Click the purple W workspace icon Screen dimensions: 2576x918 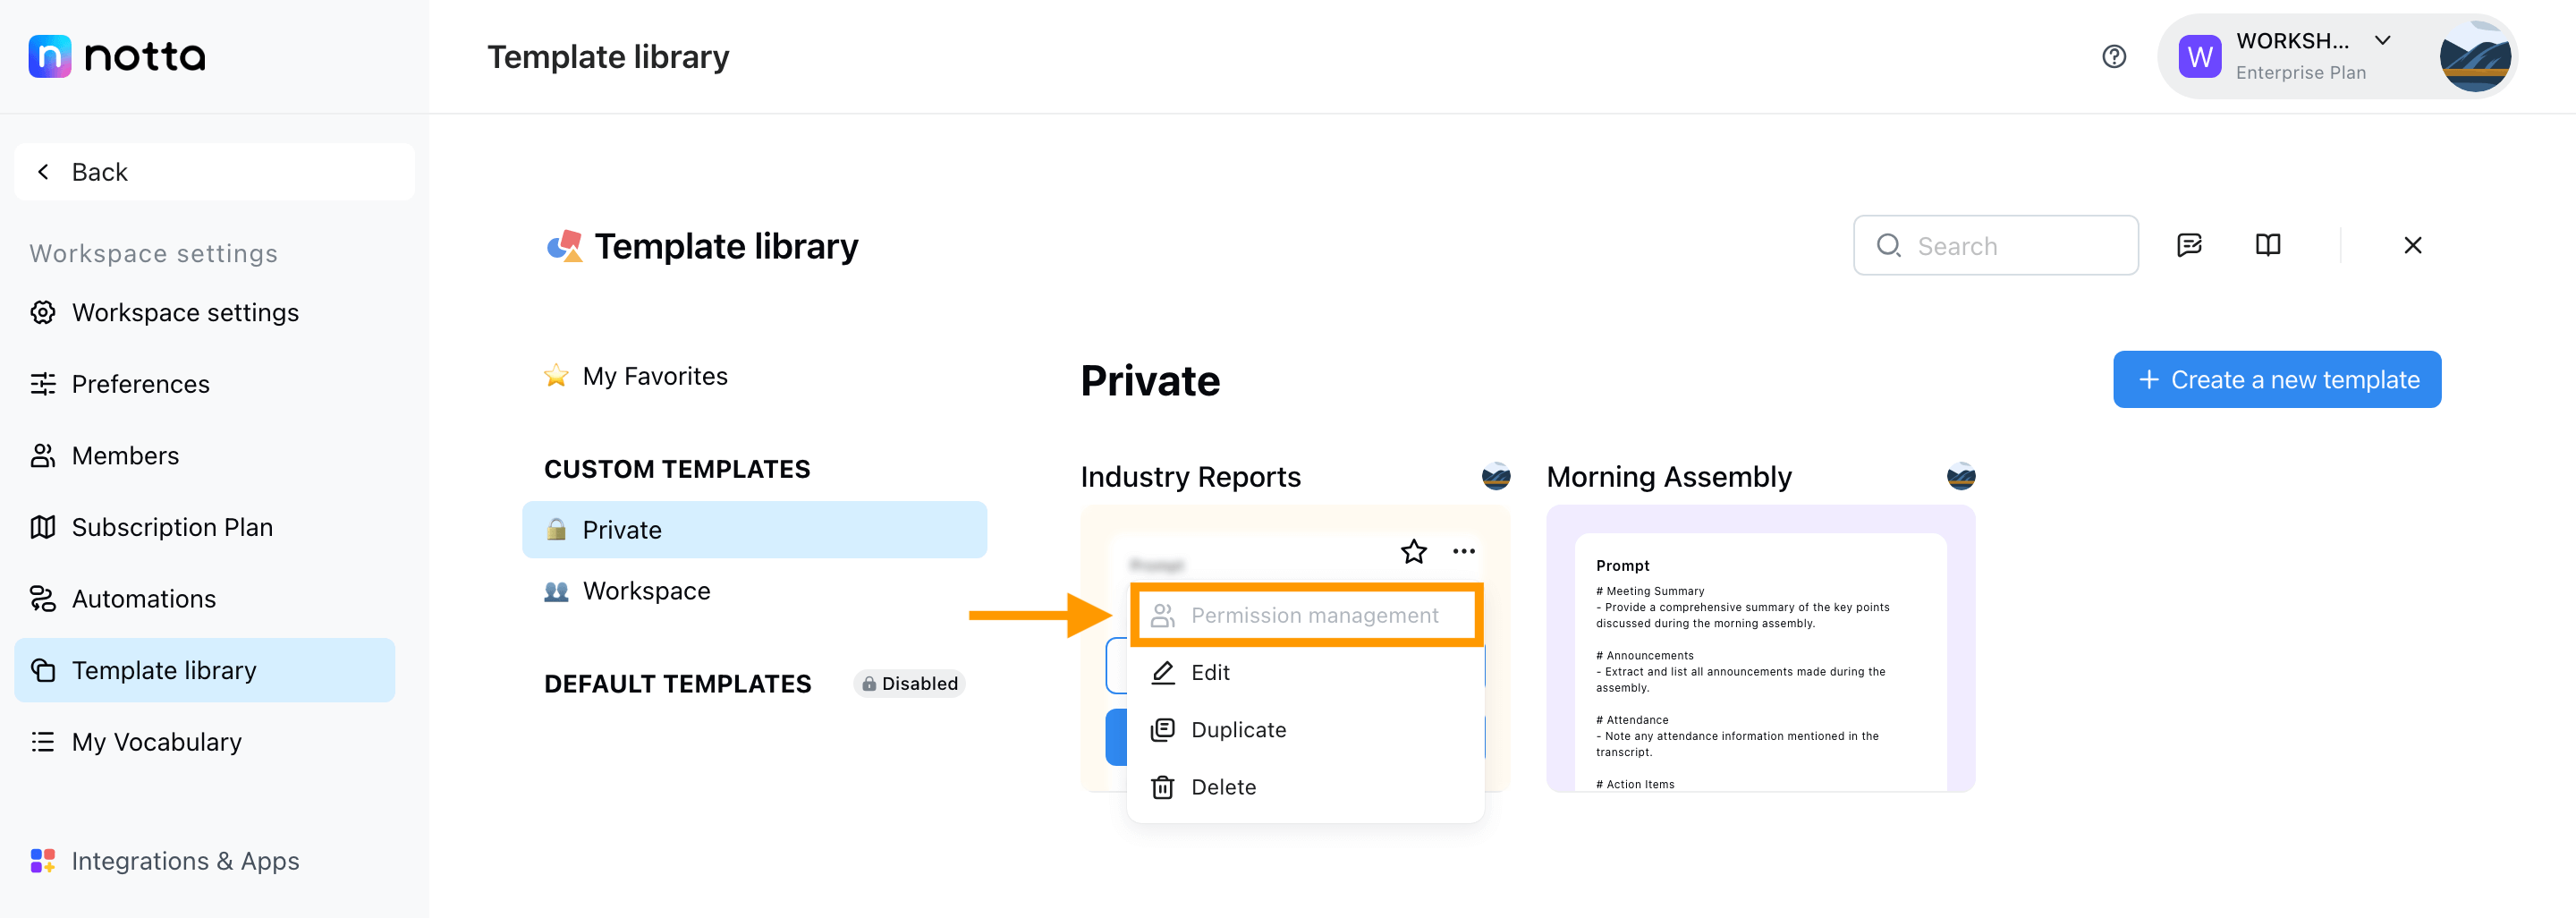pyautogui.click(x=2200, y=57)
